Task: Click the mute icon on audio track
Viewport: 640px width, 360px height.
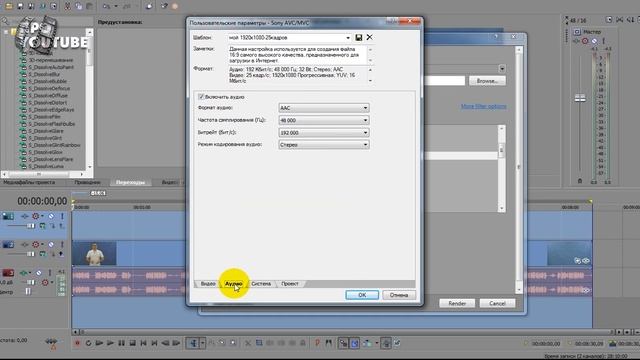Action: pyautogui.click(x=39, y=273)
